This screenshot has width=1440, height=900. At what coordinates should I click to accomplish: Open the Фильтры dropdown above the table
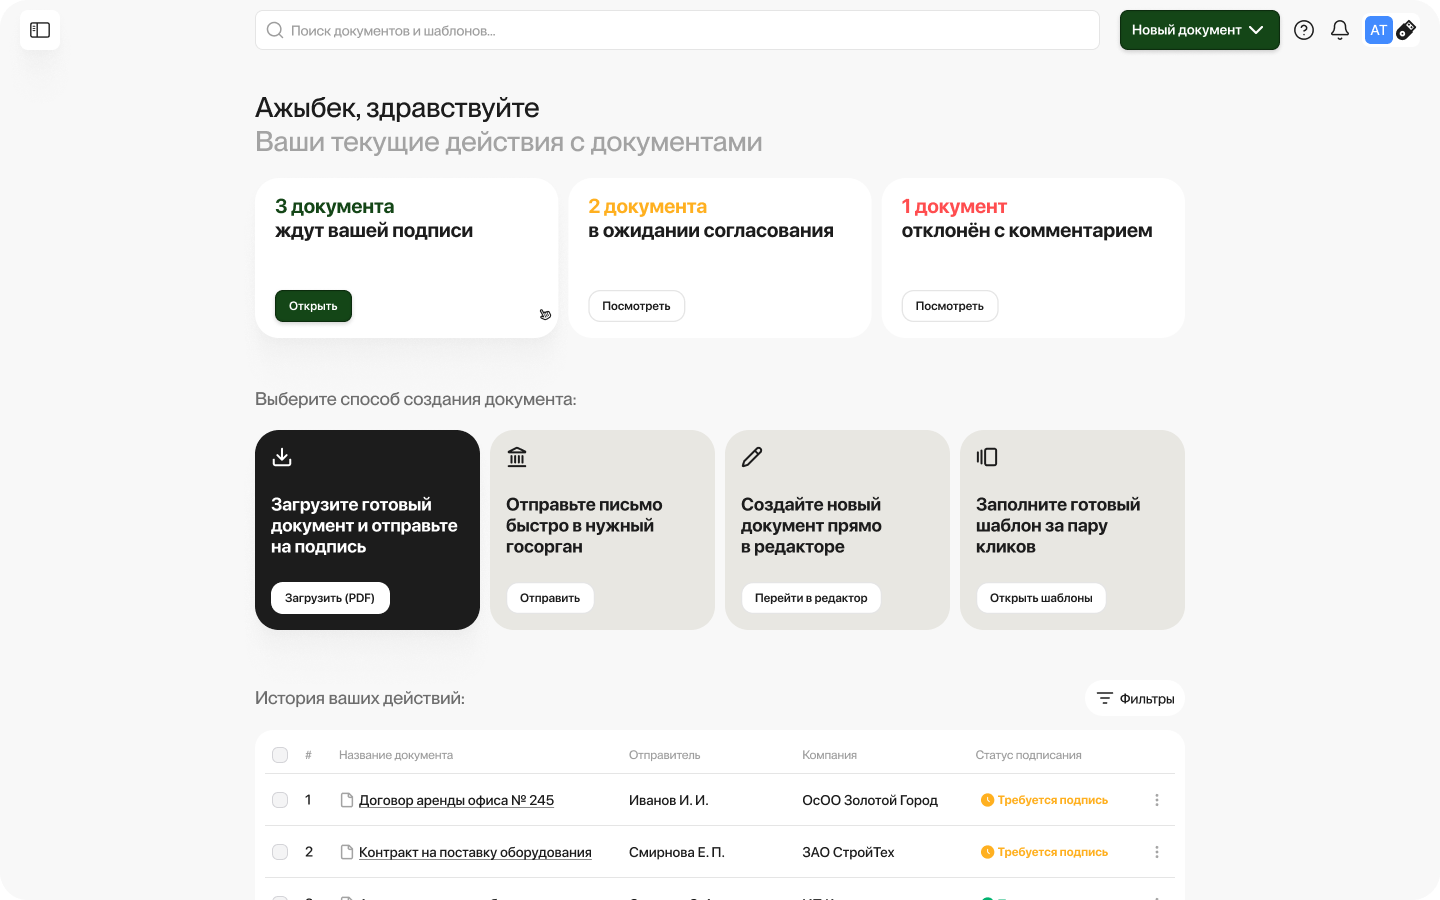pyautogui.click(x=1134, y=698)
